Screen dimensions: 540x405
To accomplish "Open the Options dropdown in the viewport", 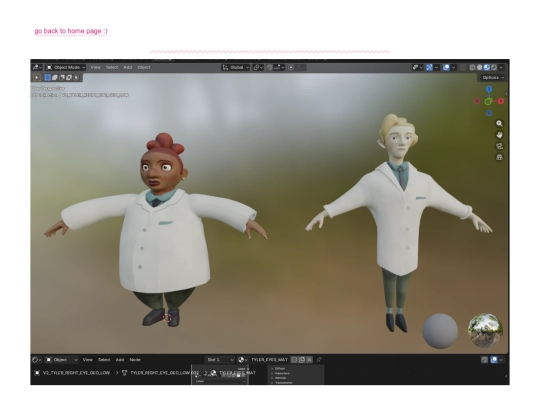I will (492, 77).
